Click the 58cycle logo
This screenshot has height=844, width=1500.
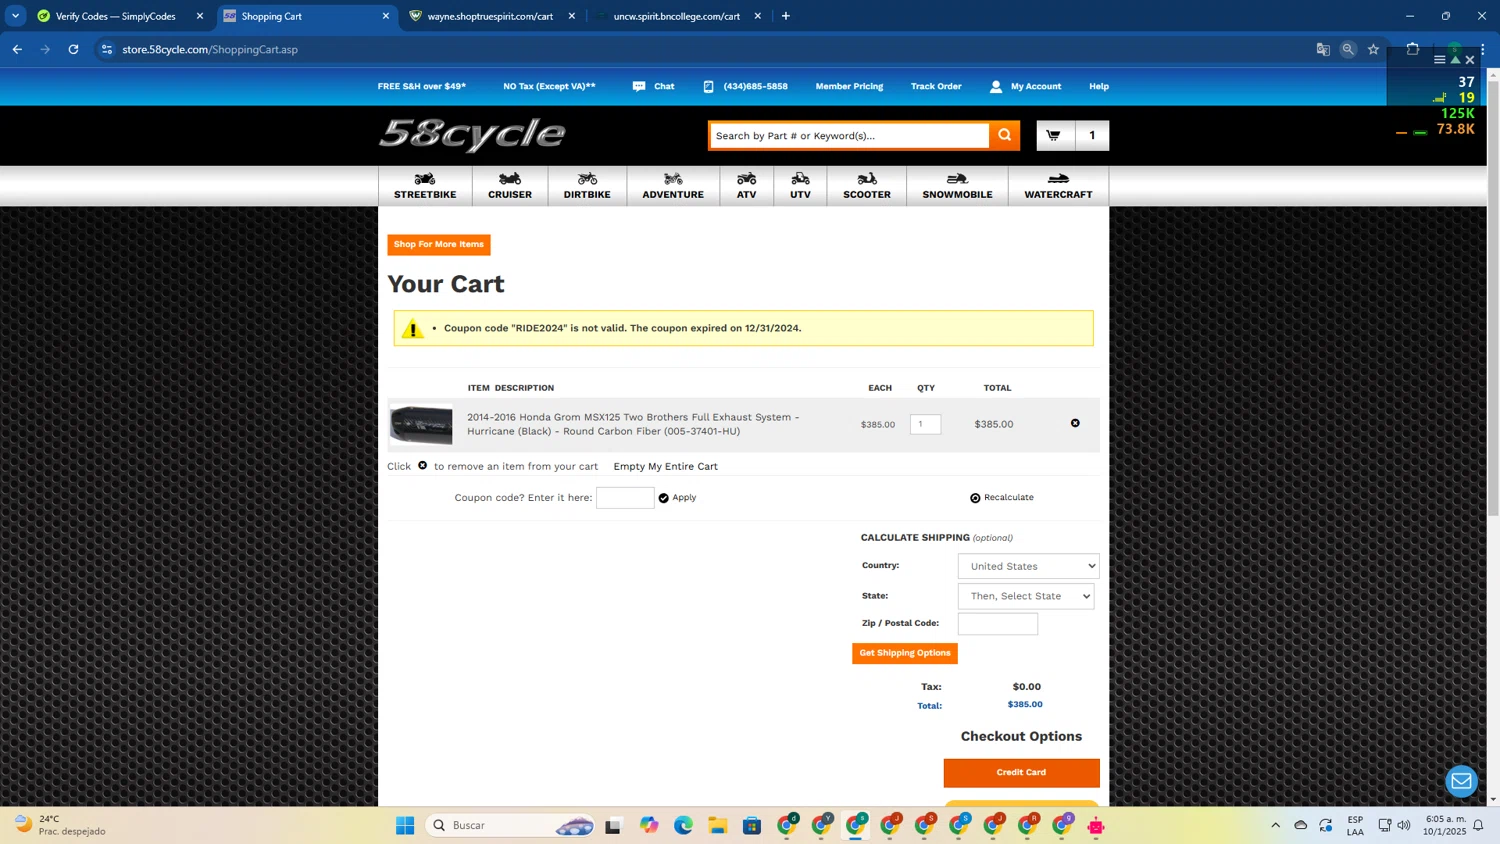coord(472,135)
